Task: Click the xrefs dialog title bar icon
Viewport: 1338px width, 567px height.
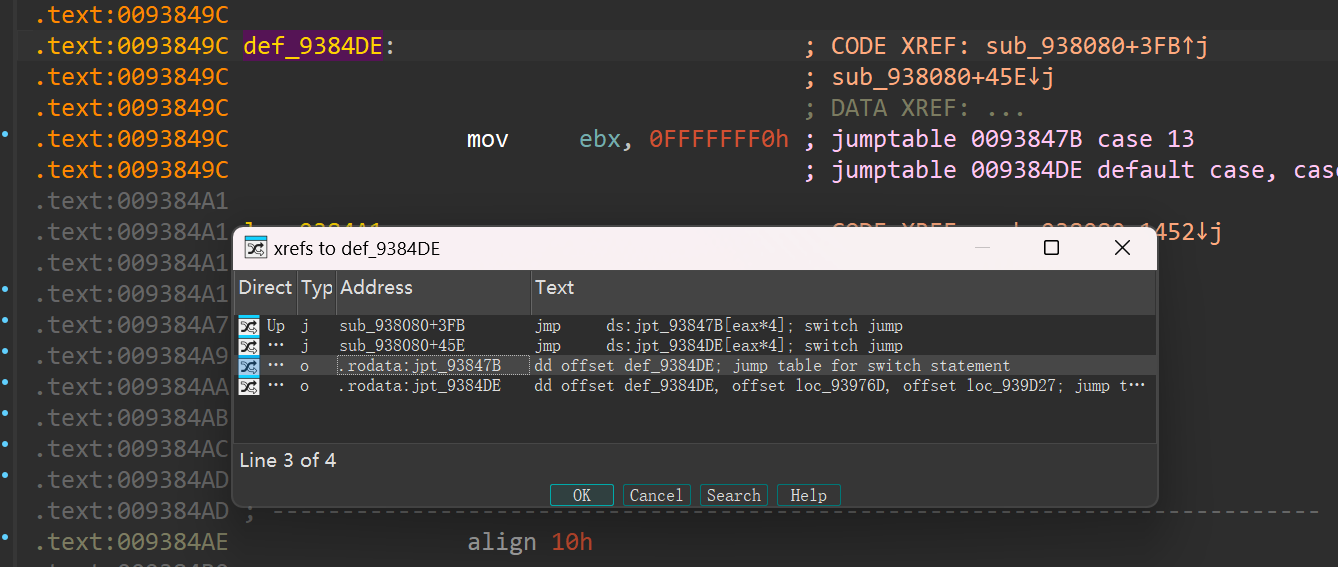Action: click(256, 249)
